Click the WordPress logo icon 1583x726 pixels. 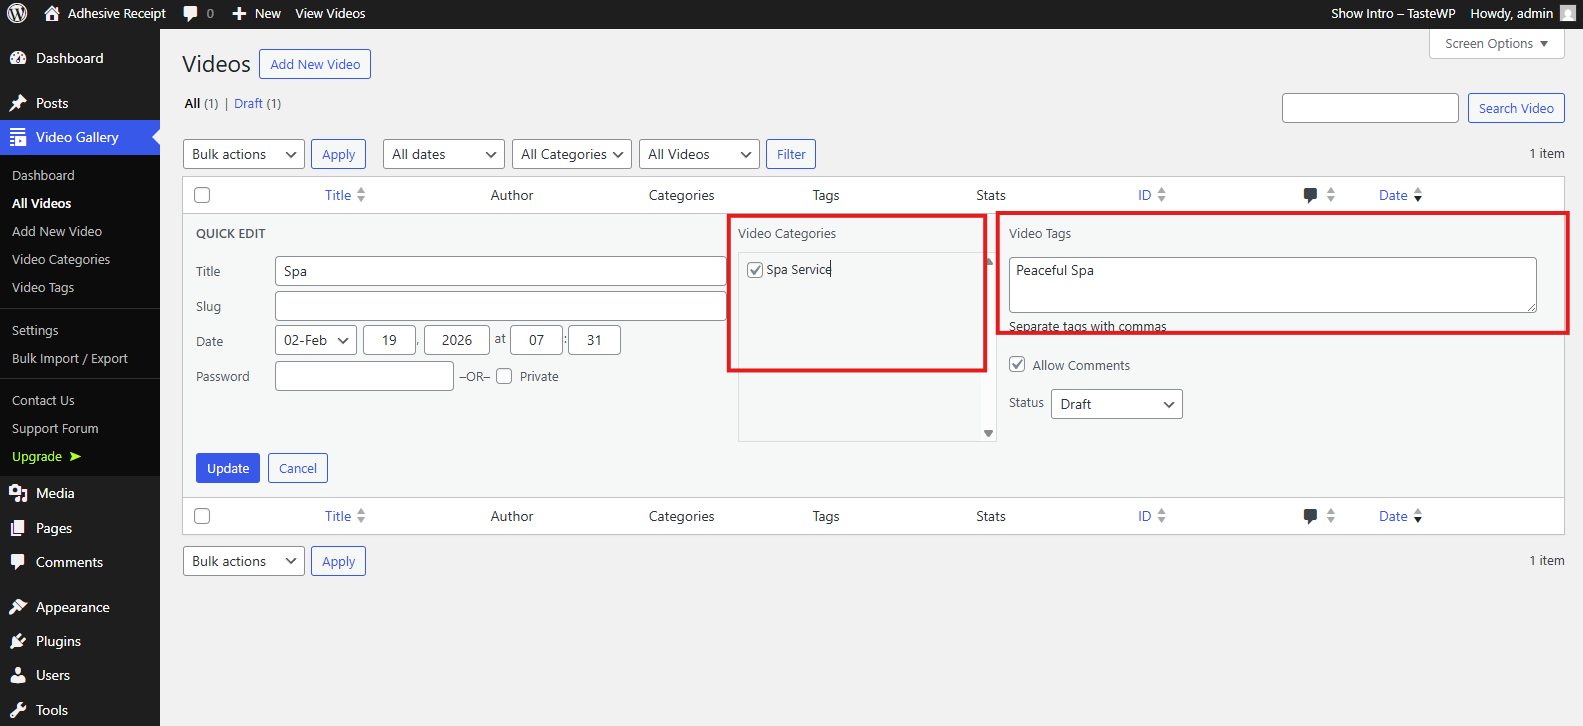click(17, 13)
